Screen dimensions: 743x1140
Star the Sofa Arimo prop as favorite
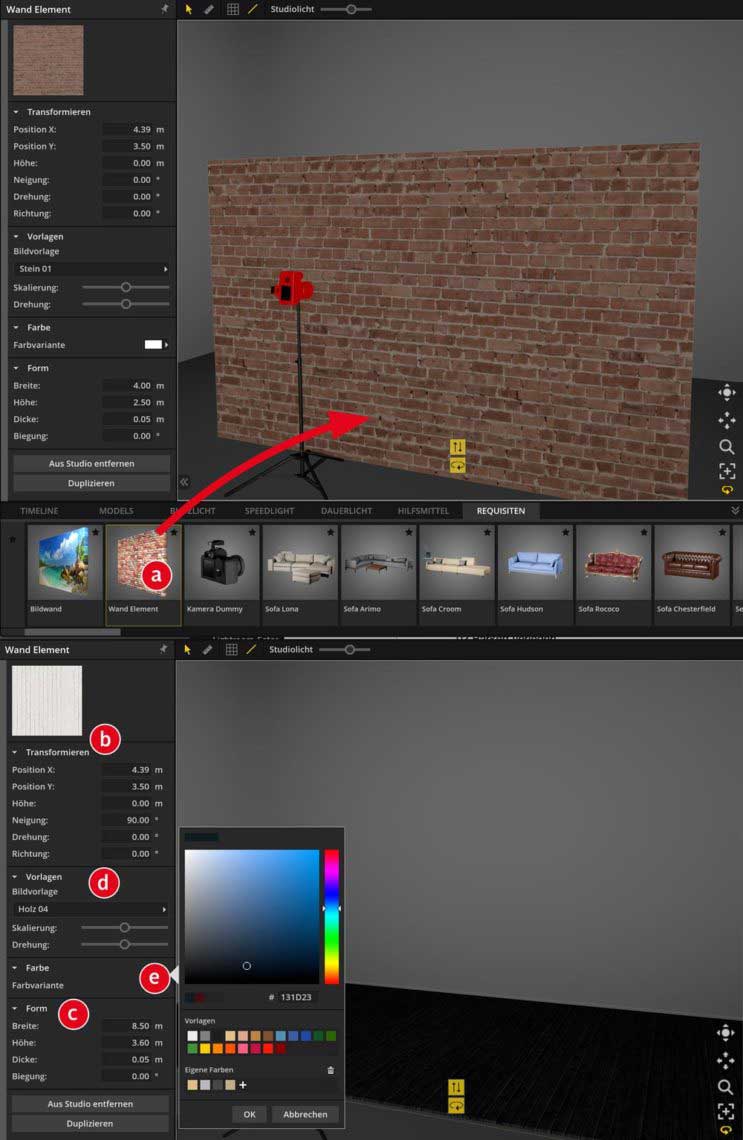pyautogui.click(x=409, y=532)
